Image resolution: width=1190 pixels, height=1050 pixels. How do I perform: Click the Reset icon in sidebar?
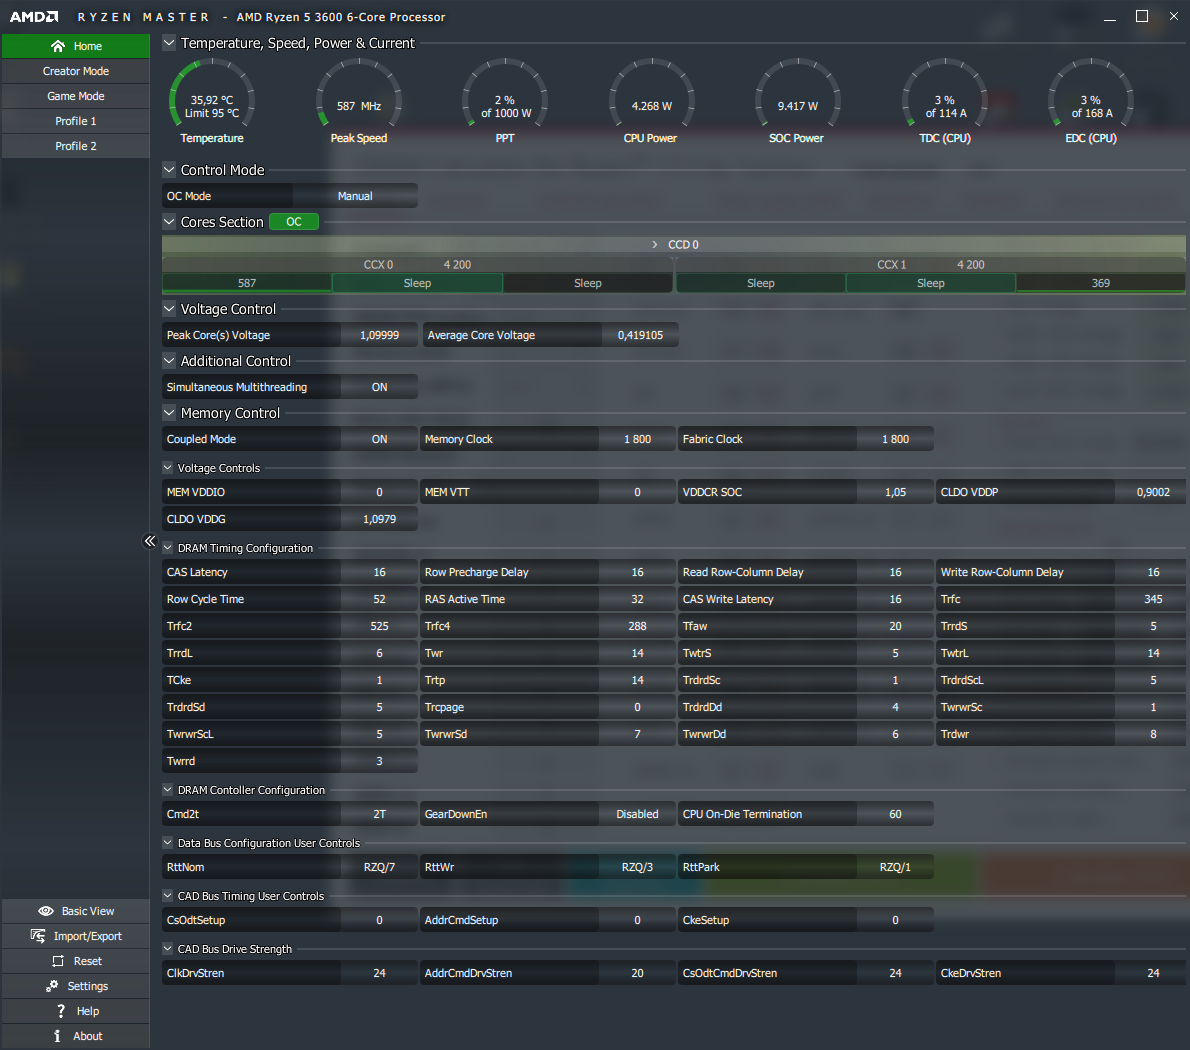click(x=58, y=961)
